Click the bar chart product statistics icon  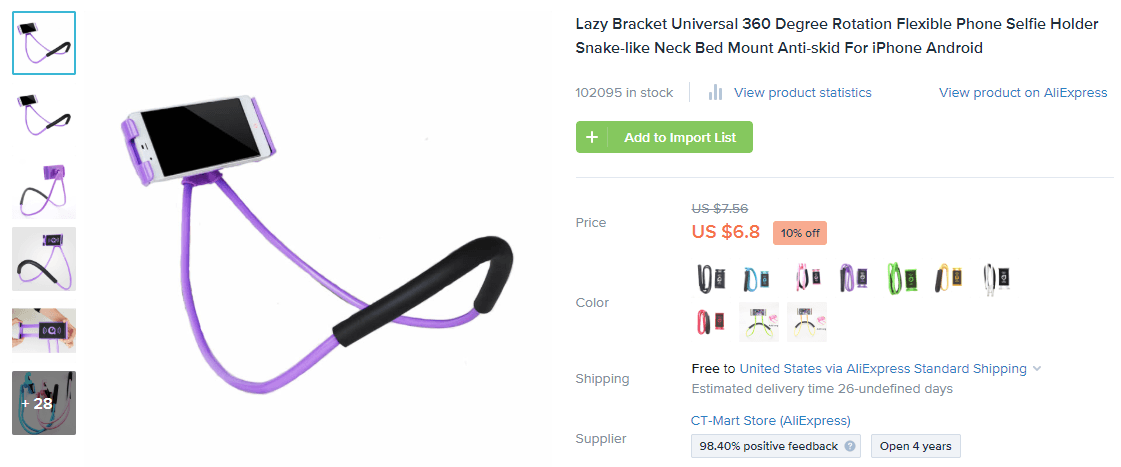(x=715, y=92)
